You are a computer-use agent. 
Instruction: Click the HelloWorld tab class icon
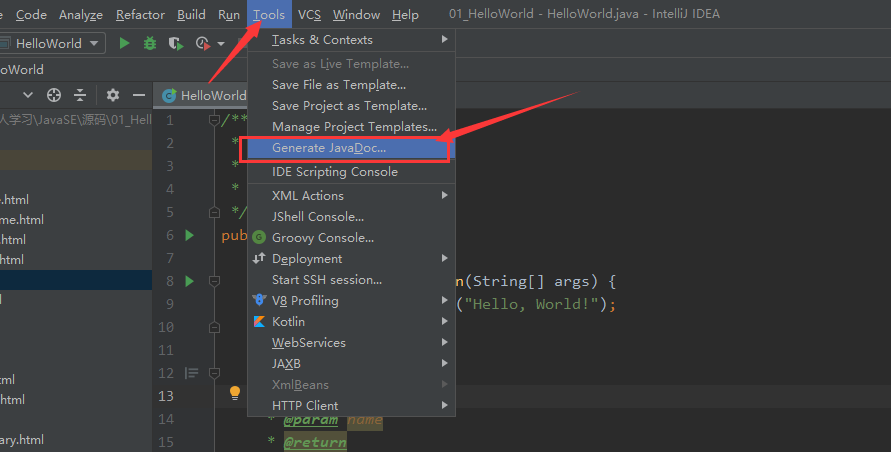click(x=169, y=96)
